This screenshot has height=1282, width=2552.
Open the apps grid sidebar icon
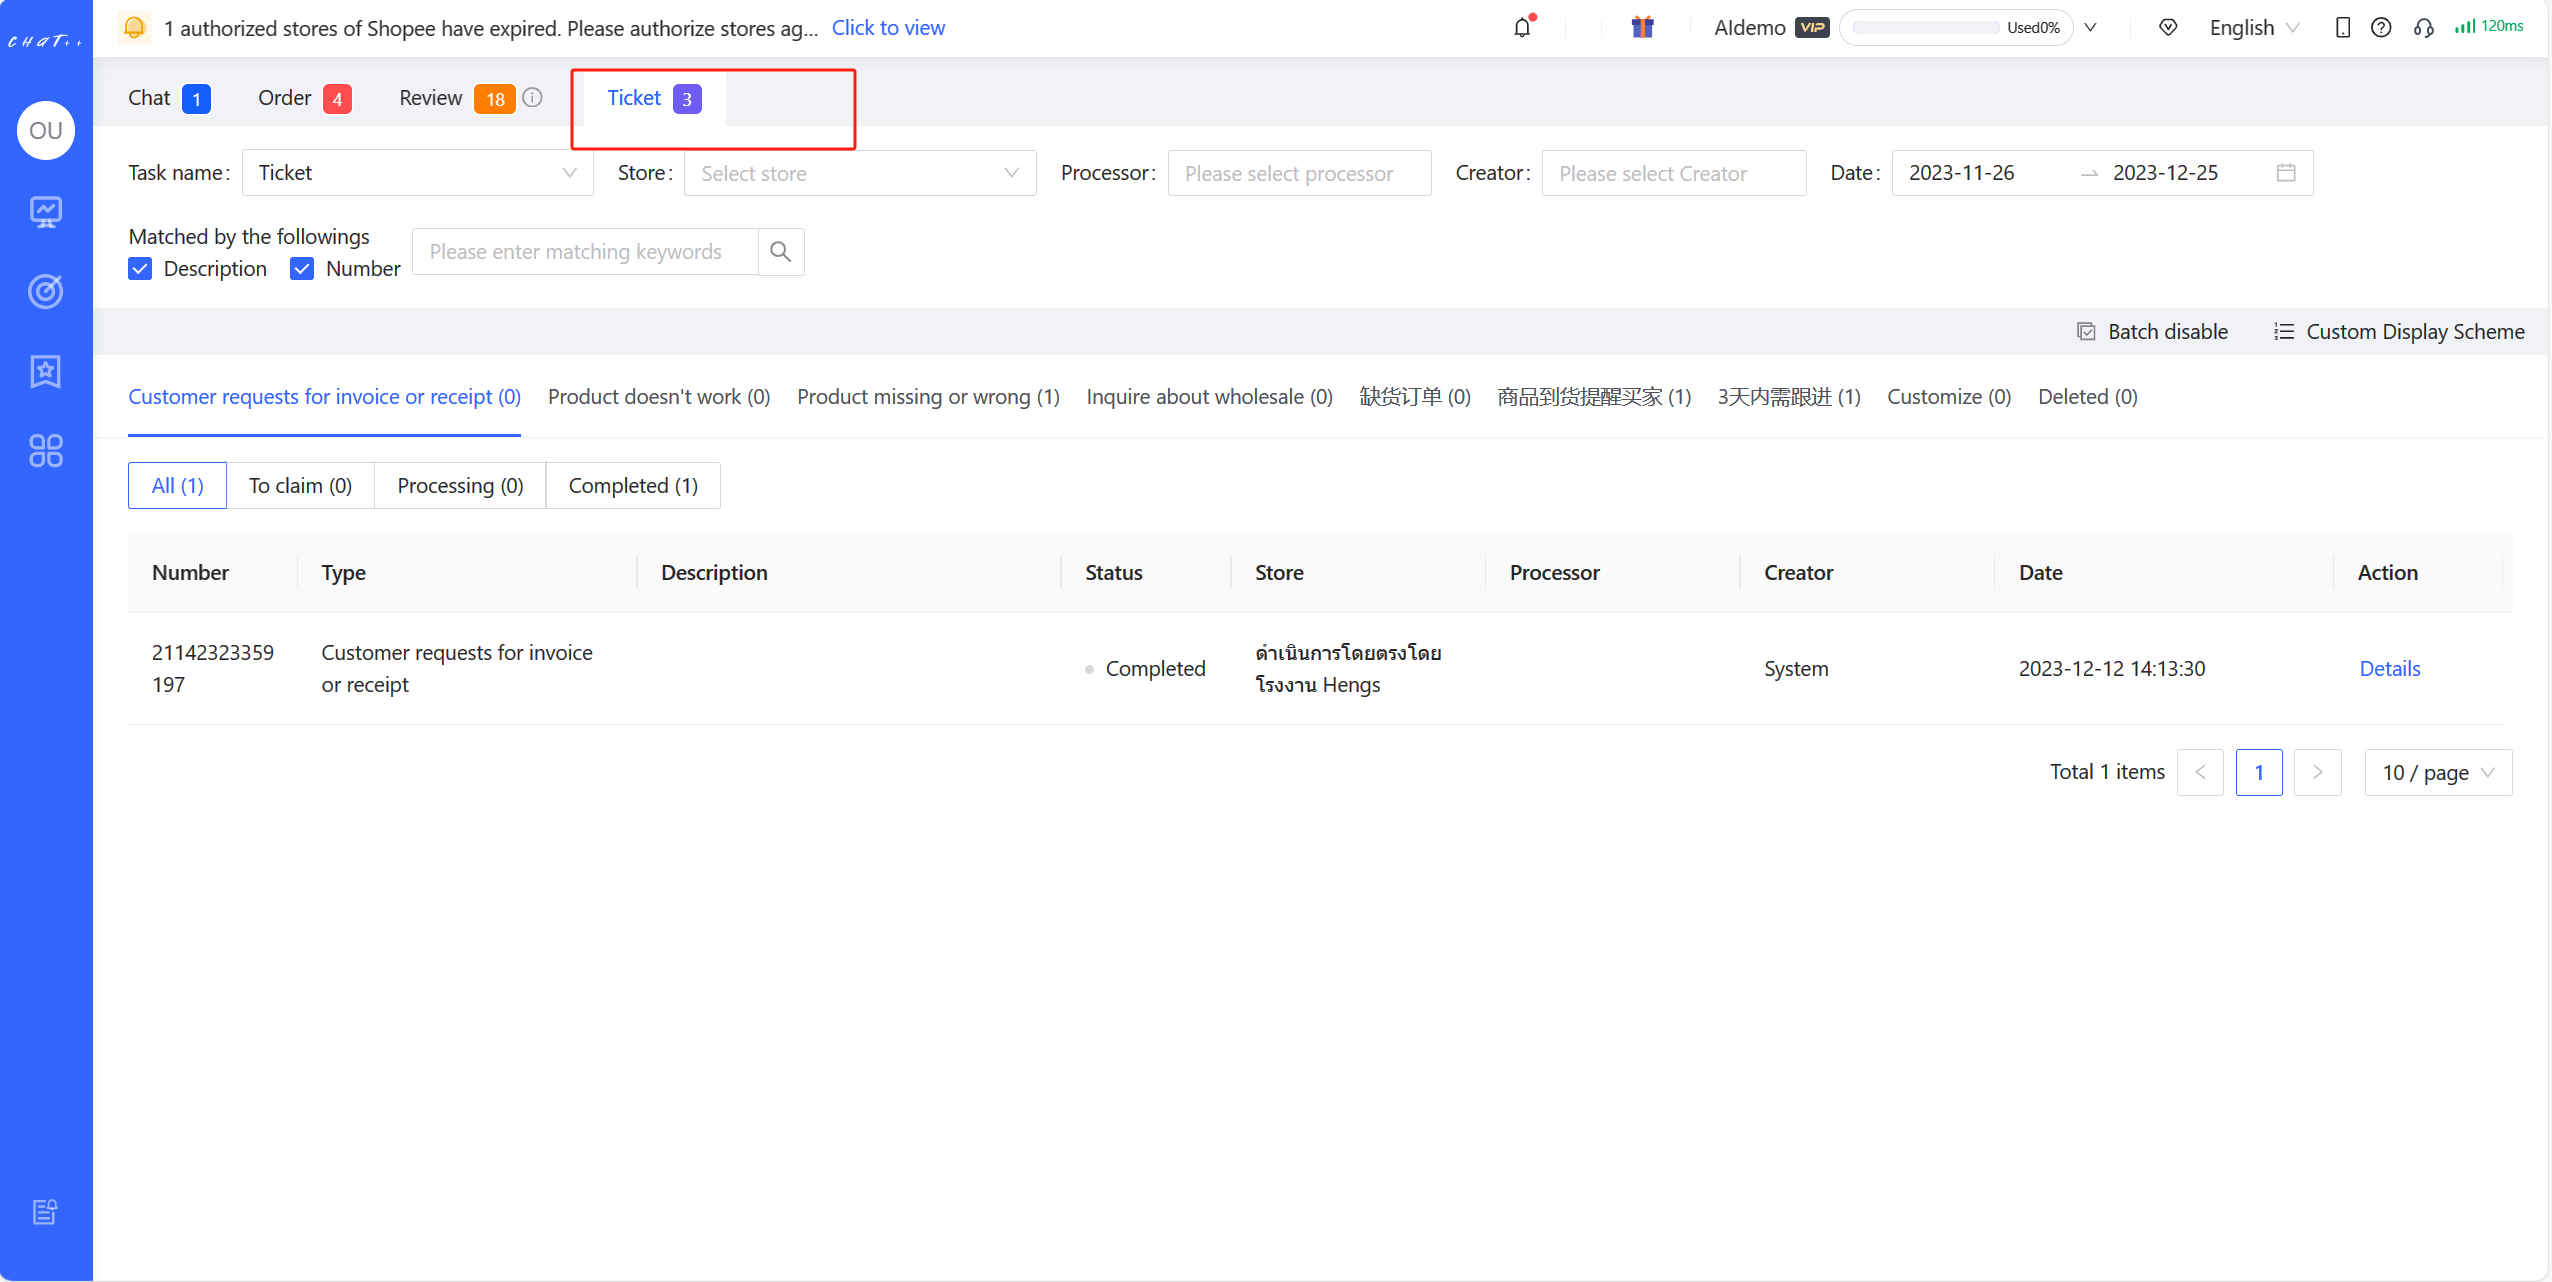pos(46,451)
